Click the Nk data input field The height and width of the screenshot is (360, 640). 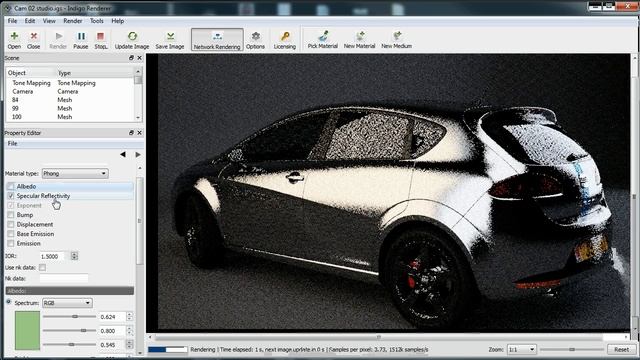(x=64, y=278)
